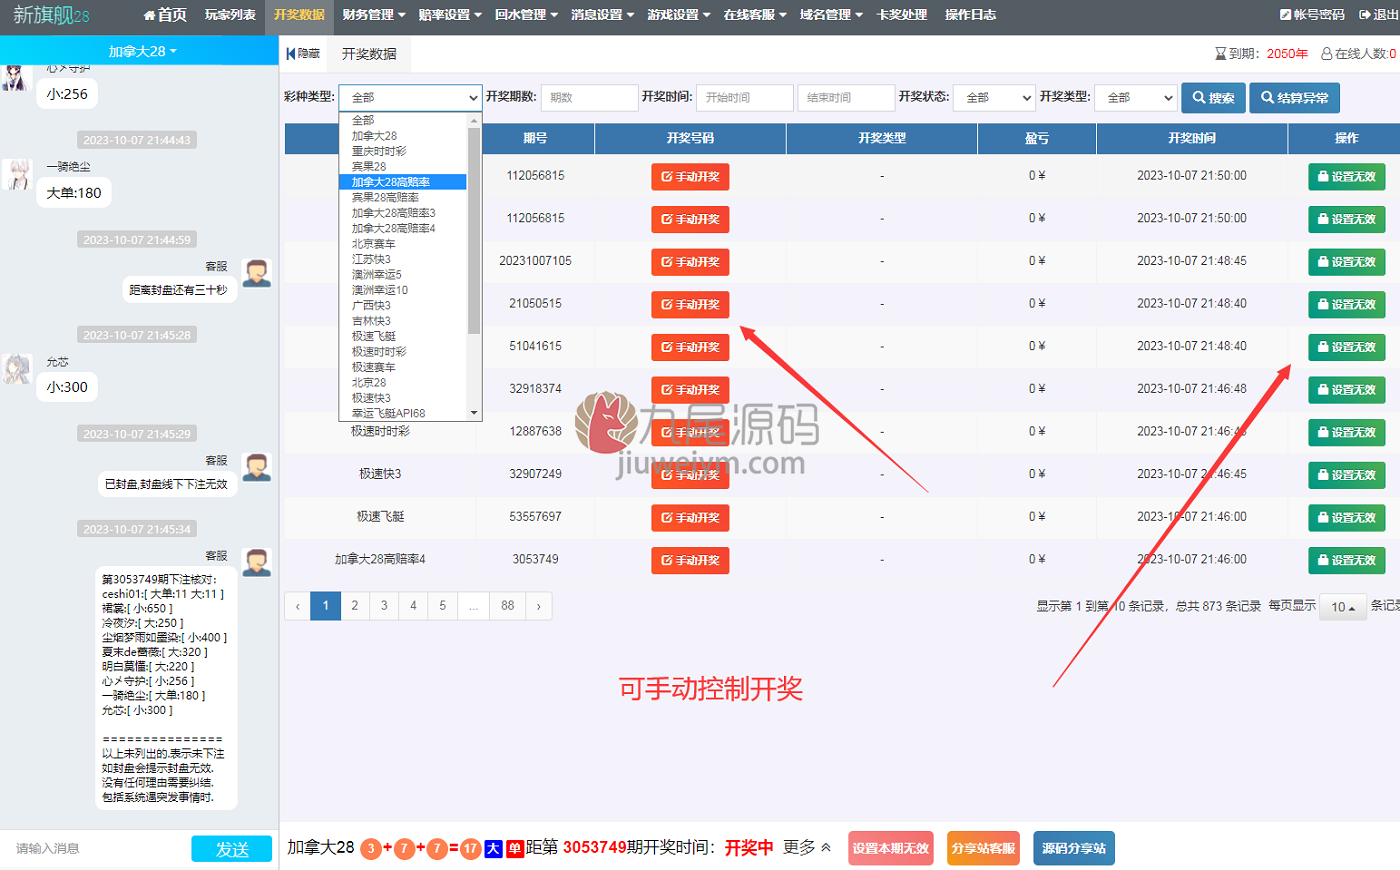1400x870 pixels.
Task: Click the lottery type list scrollbar
Action: tap(474, 266)
